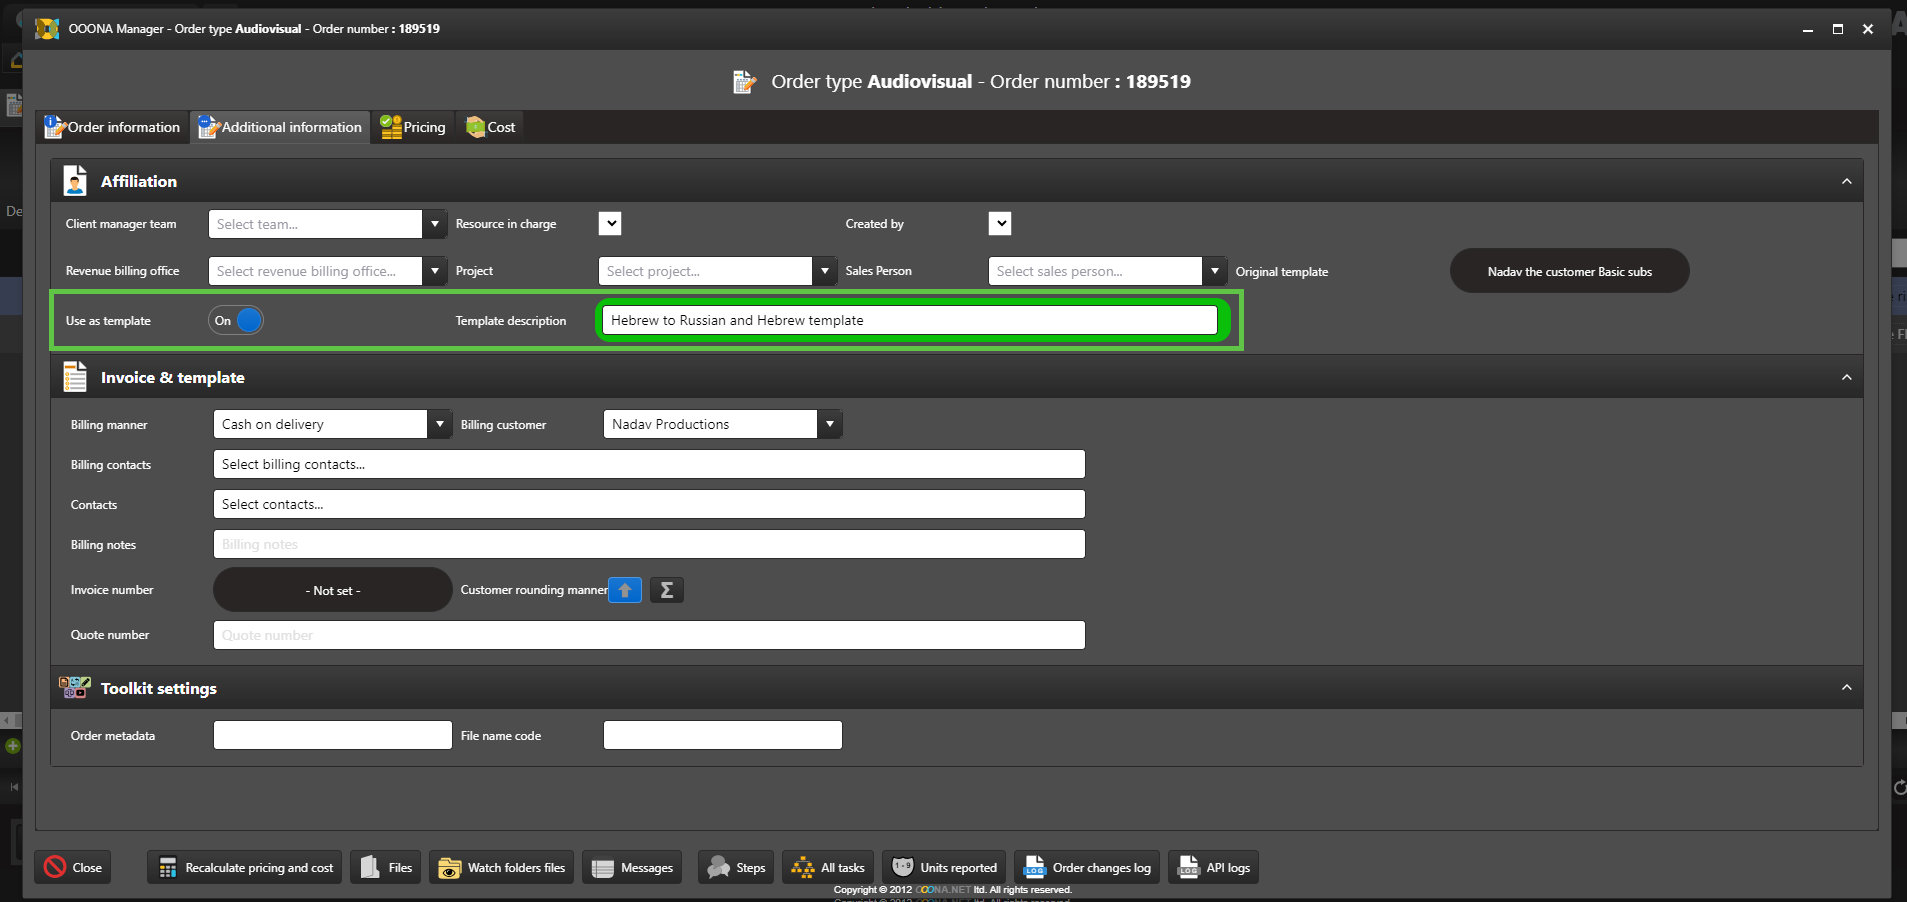Collapse the Affiliation section

pos(1846,181)
